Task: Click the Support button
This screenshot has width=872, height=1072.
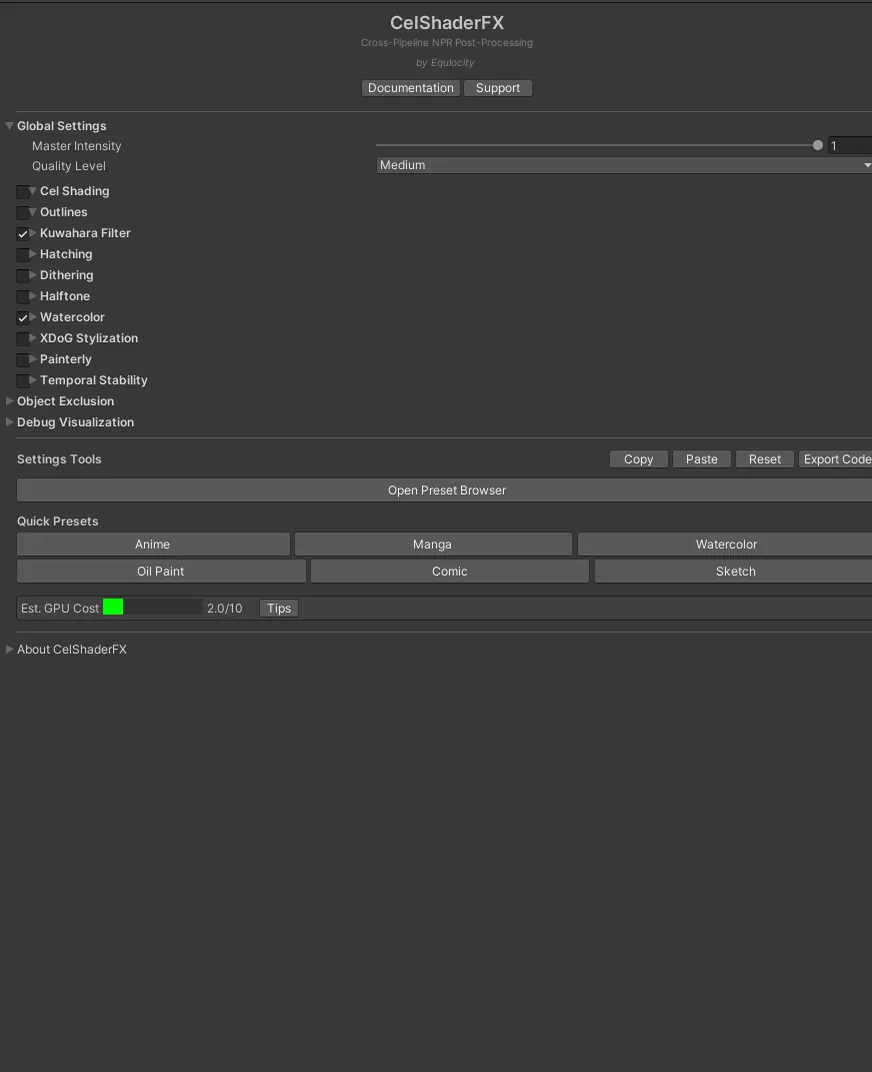Action: point(498,88)
